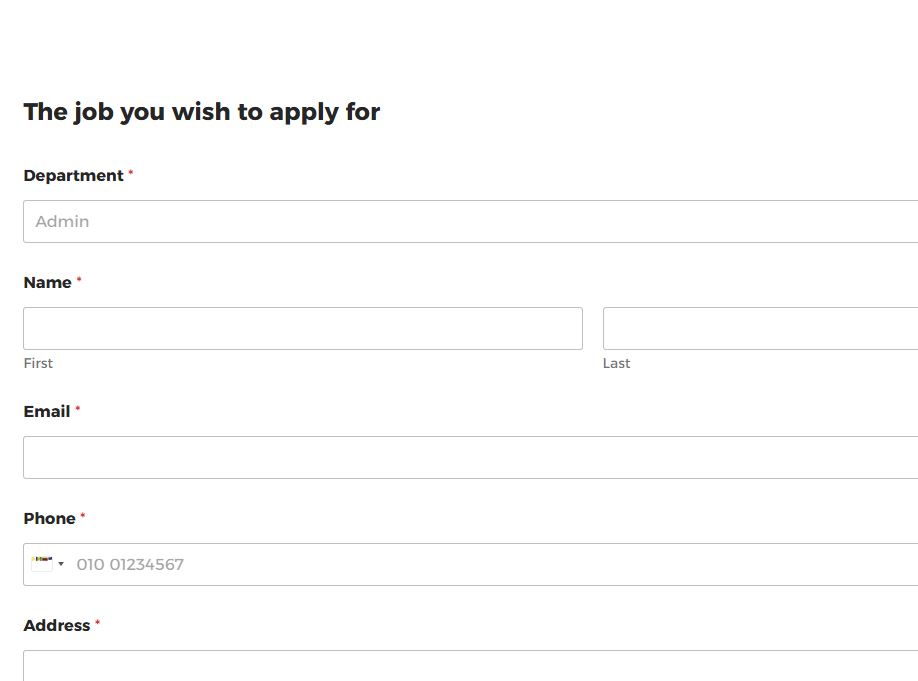Viewport: 918px width, 681px height.
Task: Click the Last name input field
Action: point(760,328)
